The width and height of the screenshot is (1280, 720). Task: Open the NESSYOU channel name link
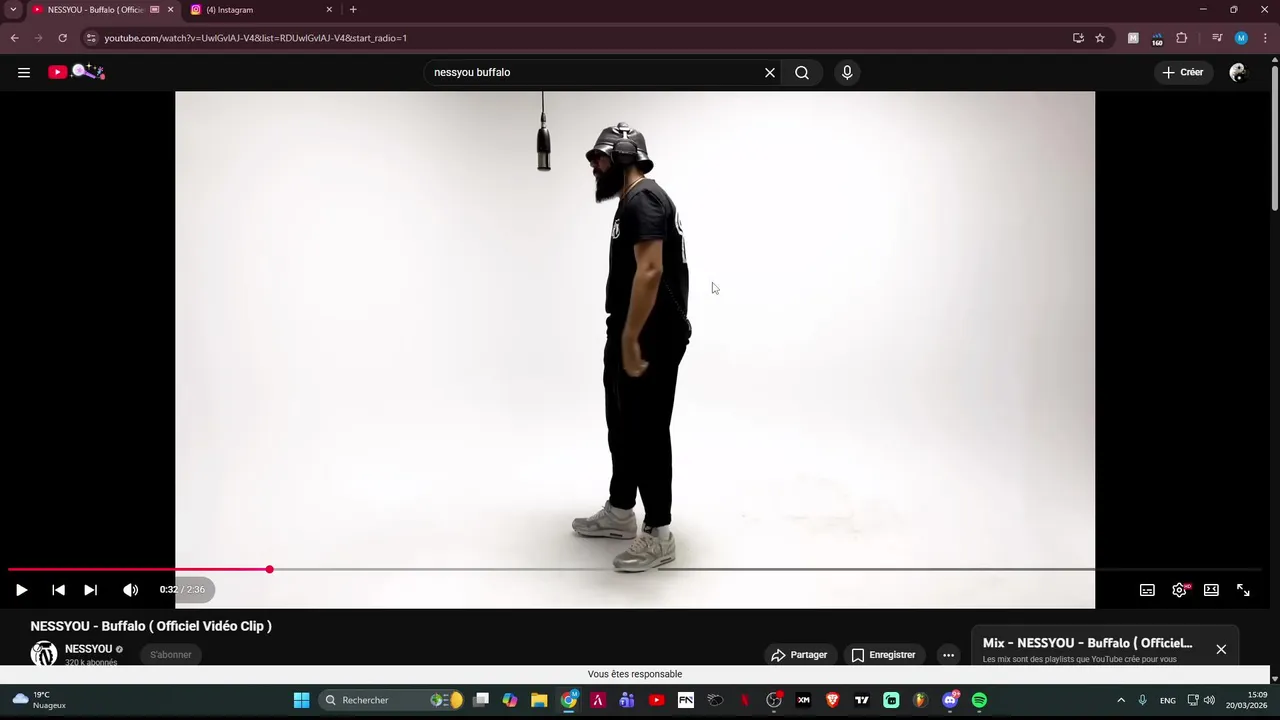89,649
